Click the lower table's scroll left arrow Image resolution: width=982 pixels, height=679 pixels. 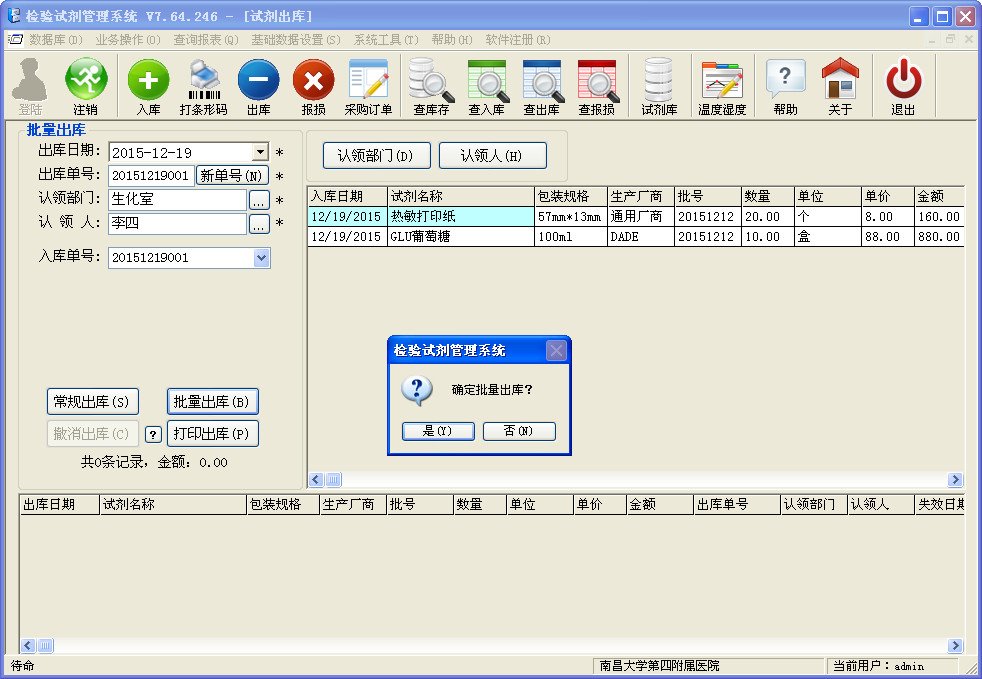pyautogui.click(x=28, y=645)
